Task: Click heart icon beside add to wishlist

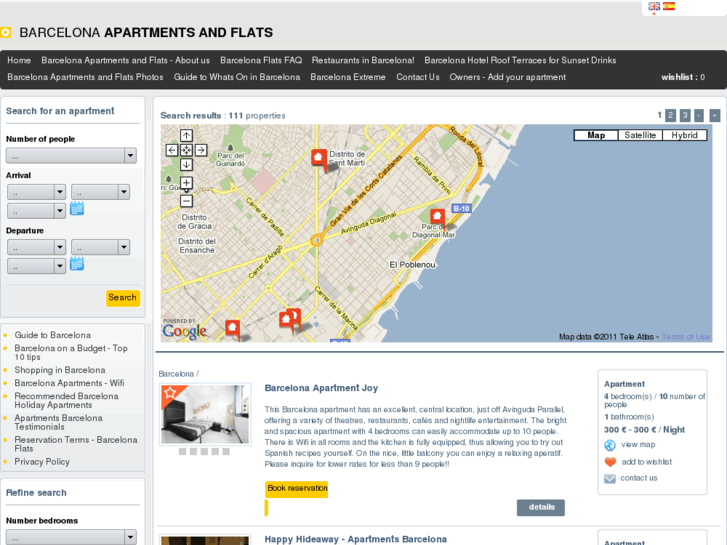Action: (610, 462)
